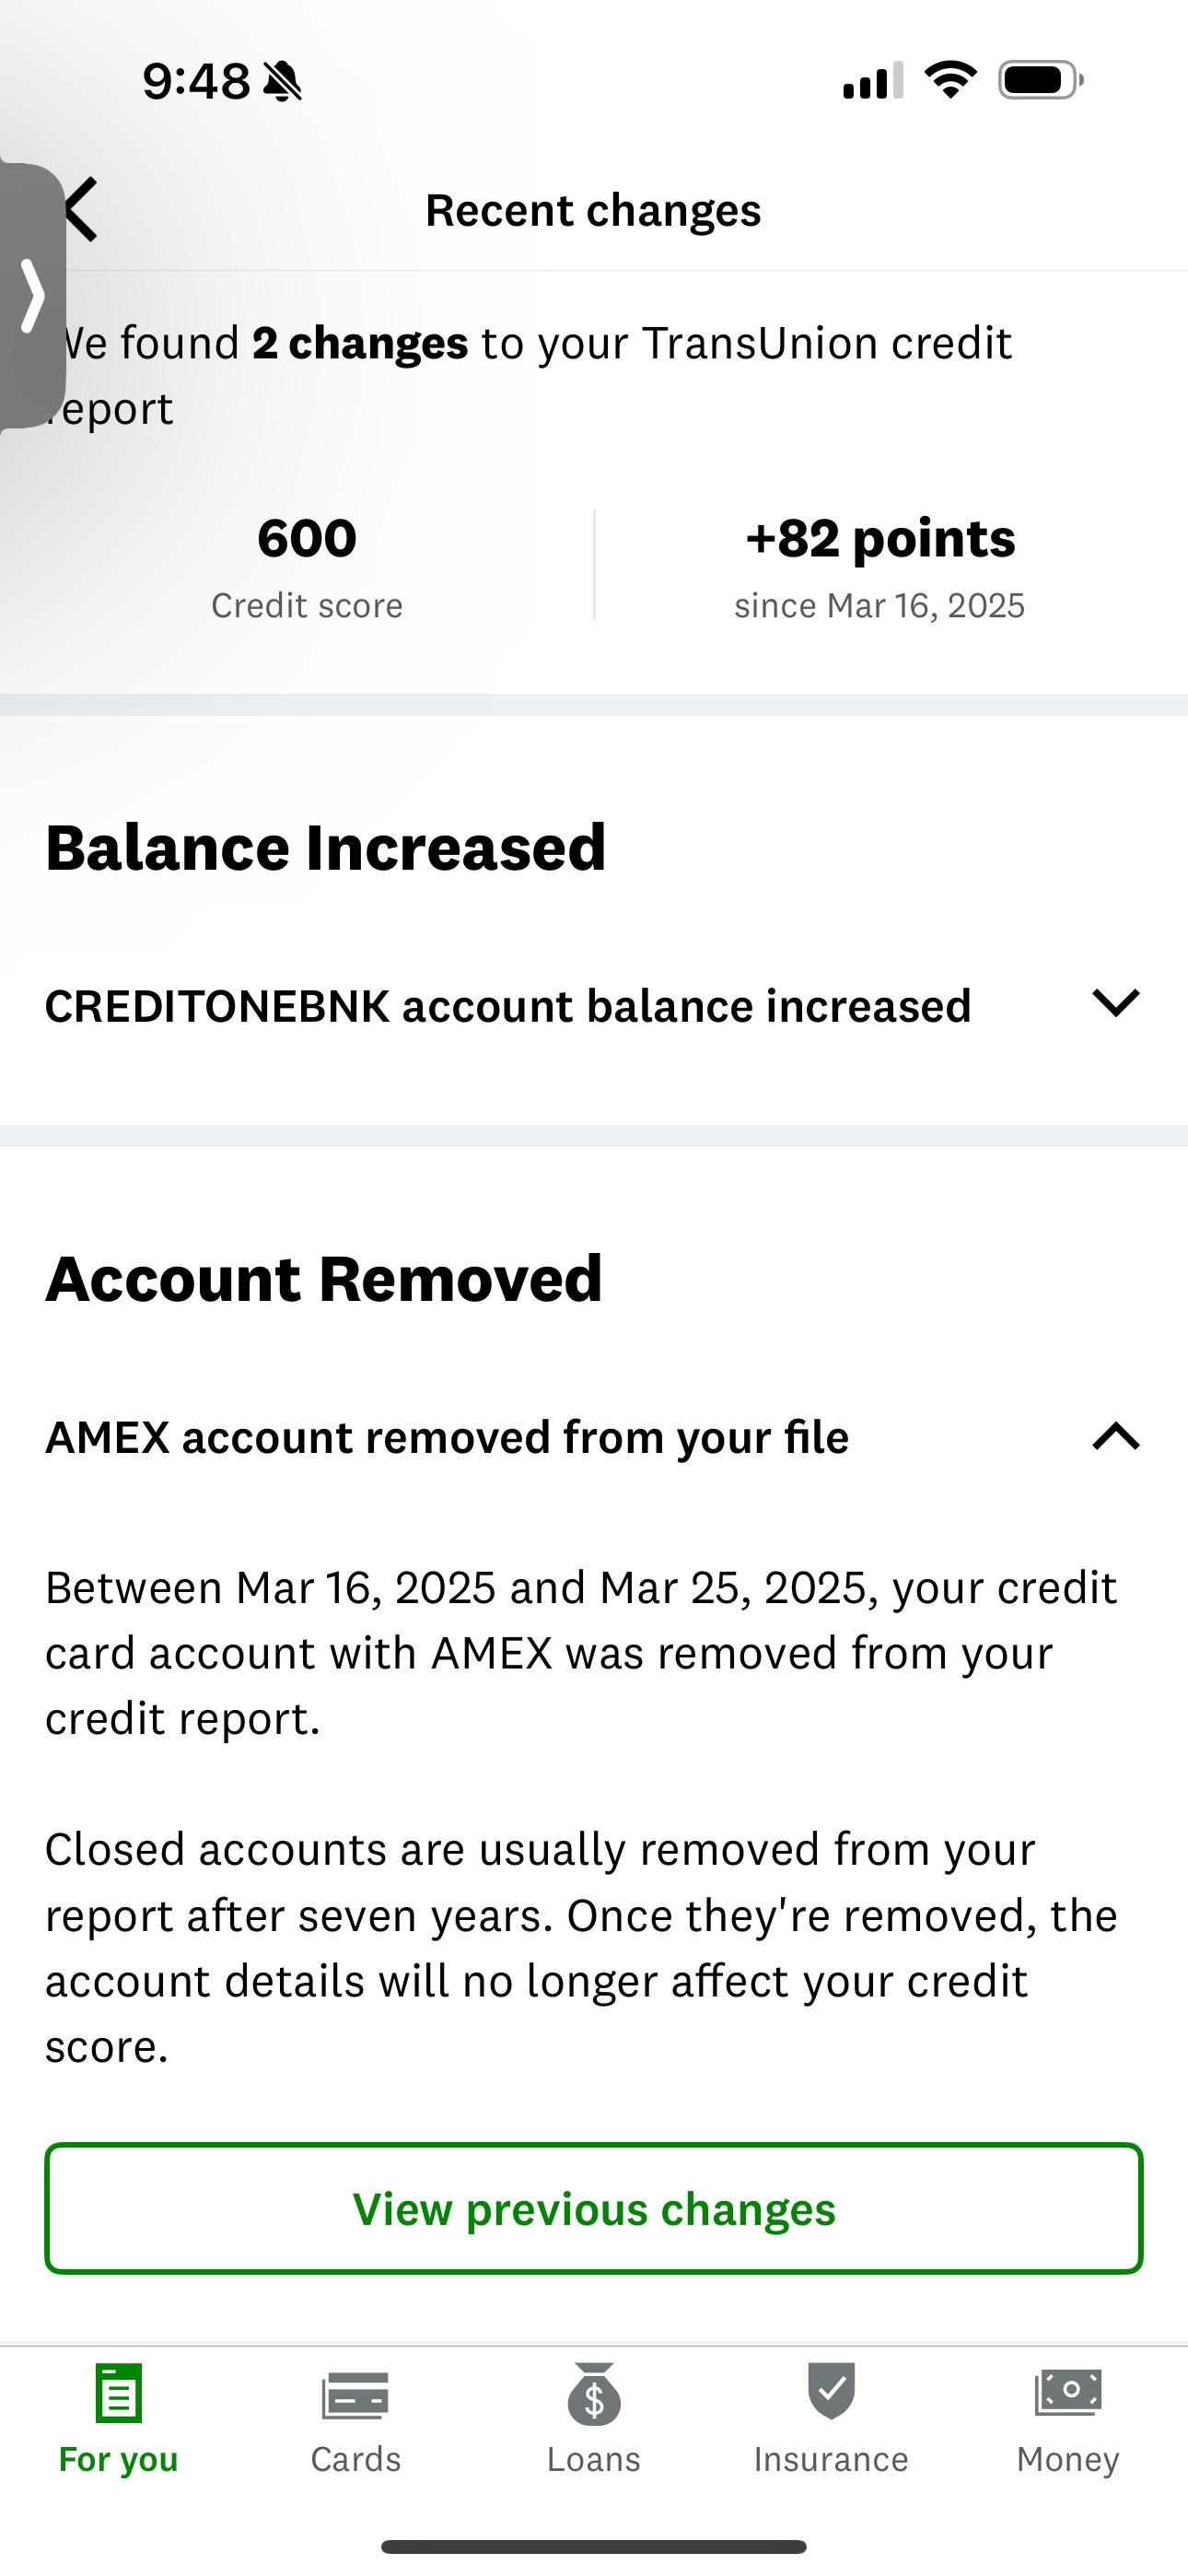Expand the CREDITONEBNK account balance increased row

click(x=508, y=1006)
